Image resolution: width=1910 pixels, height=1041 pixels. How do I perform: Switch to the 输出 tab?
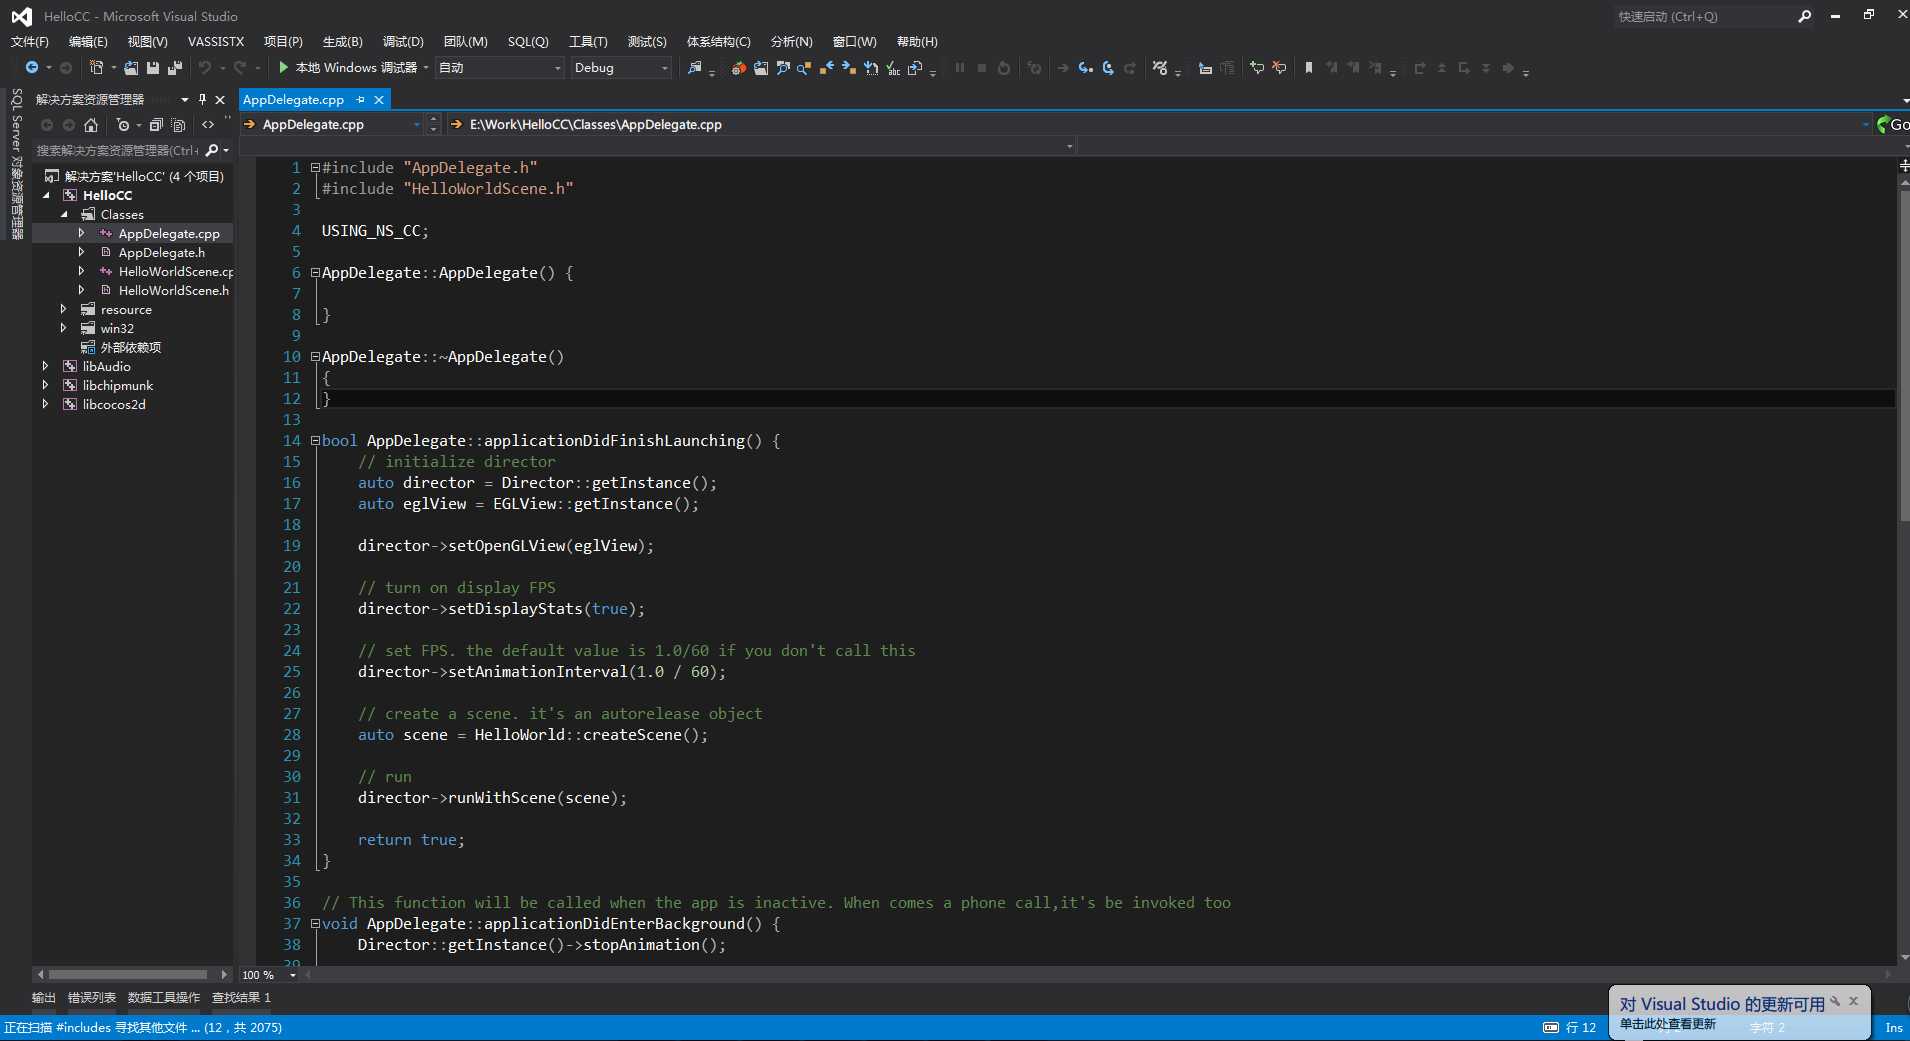click(x=44, y=998)
